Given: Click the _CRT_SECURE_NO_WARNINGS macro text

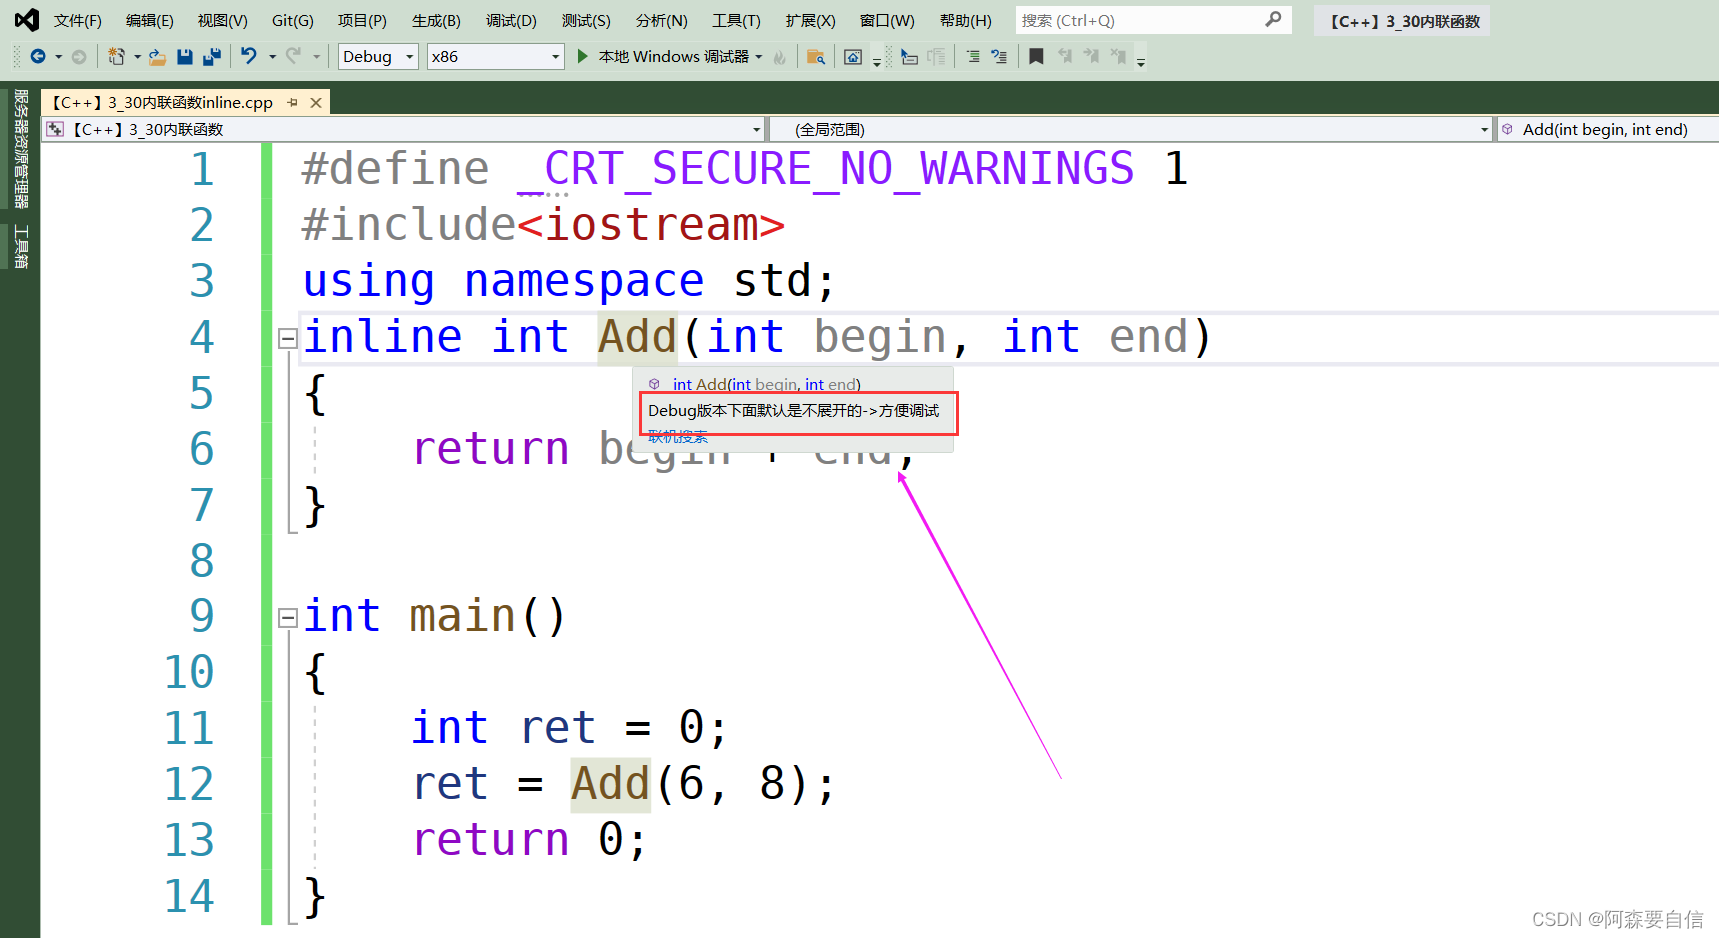Looking at the screenshot, I should pos(826,169).
